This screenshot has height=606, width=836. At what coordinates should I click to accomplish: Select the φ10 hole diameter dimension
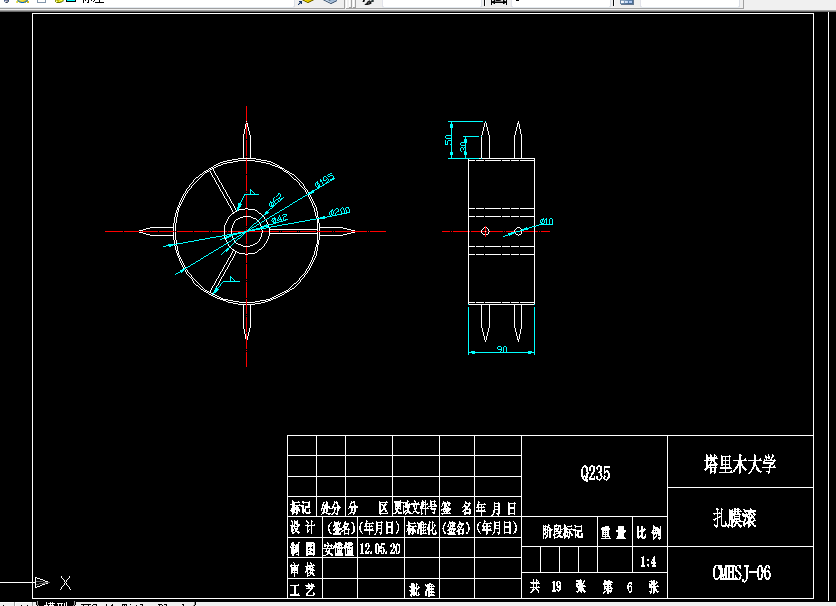[x=546, y=221]
